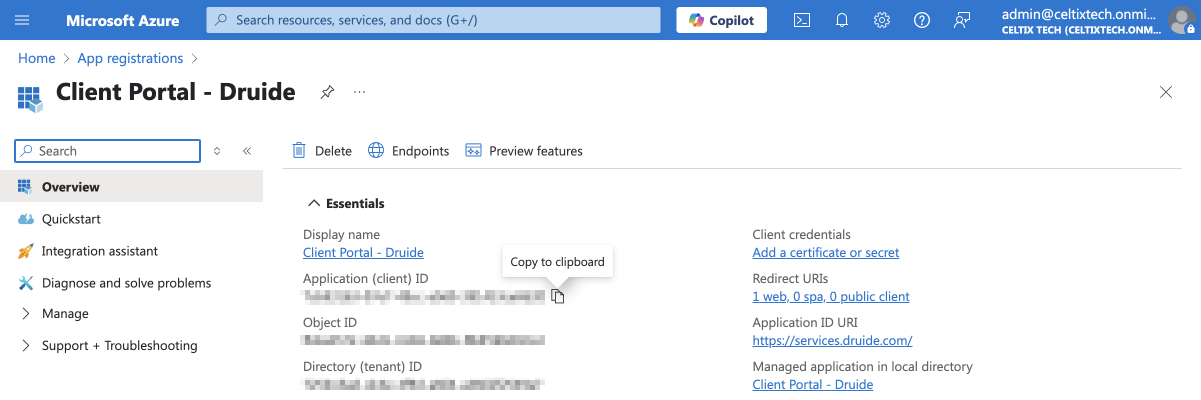Click the Endpoints toolbar button
1201x400 pixels.
(x=409, y=151)
